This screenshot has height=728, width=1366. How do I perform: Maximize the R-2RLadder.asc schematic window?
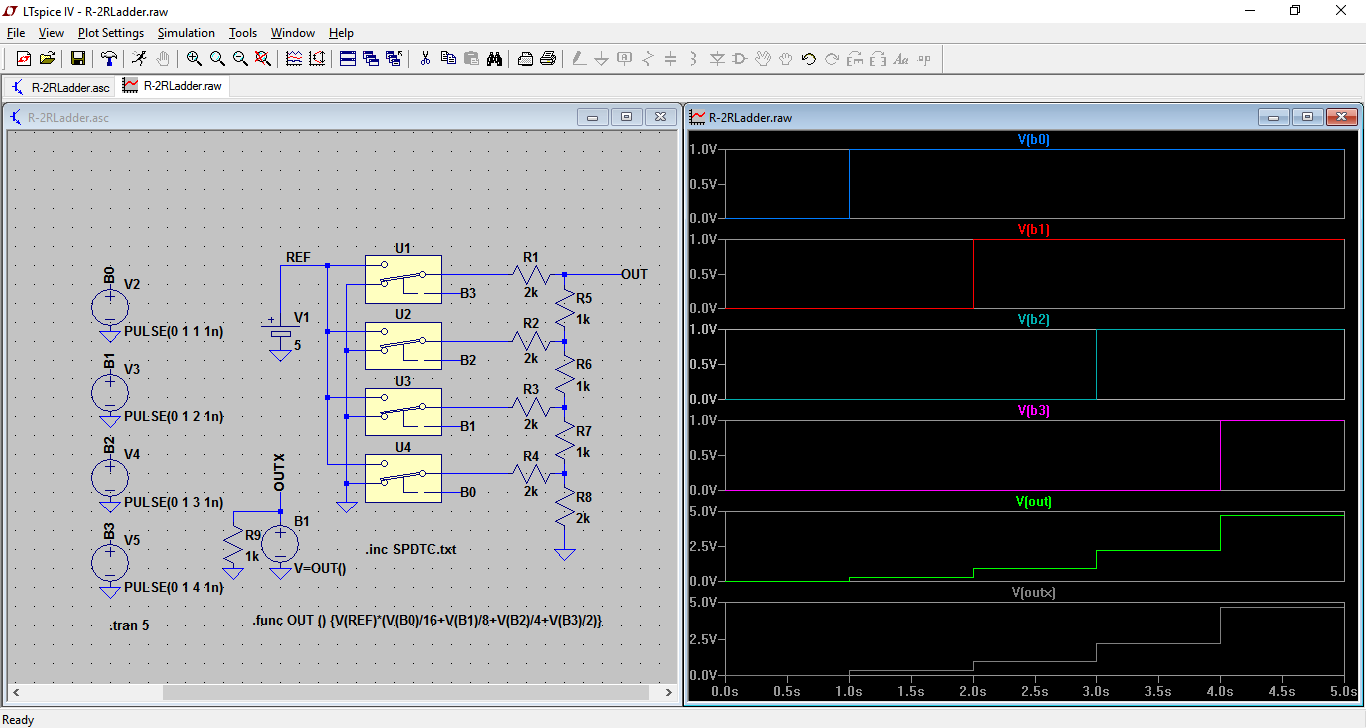626,117
